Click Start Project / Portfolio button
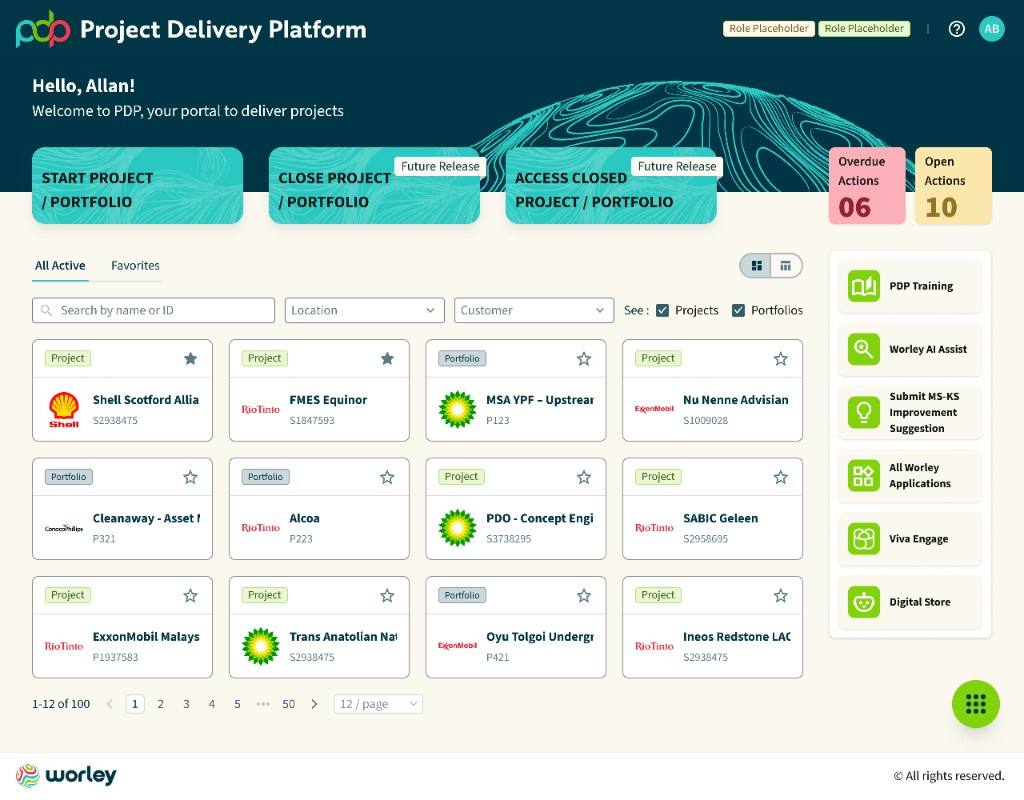Image resolution: width=1024 pixels, height=800 pixels. click(137, 185)
